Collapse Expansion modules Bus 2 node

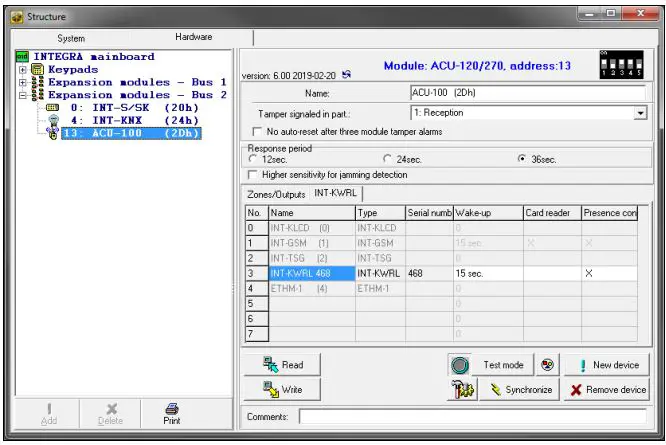(23, 95)
